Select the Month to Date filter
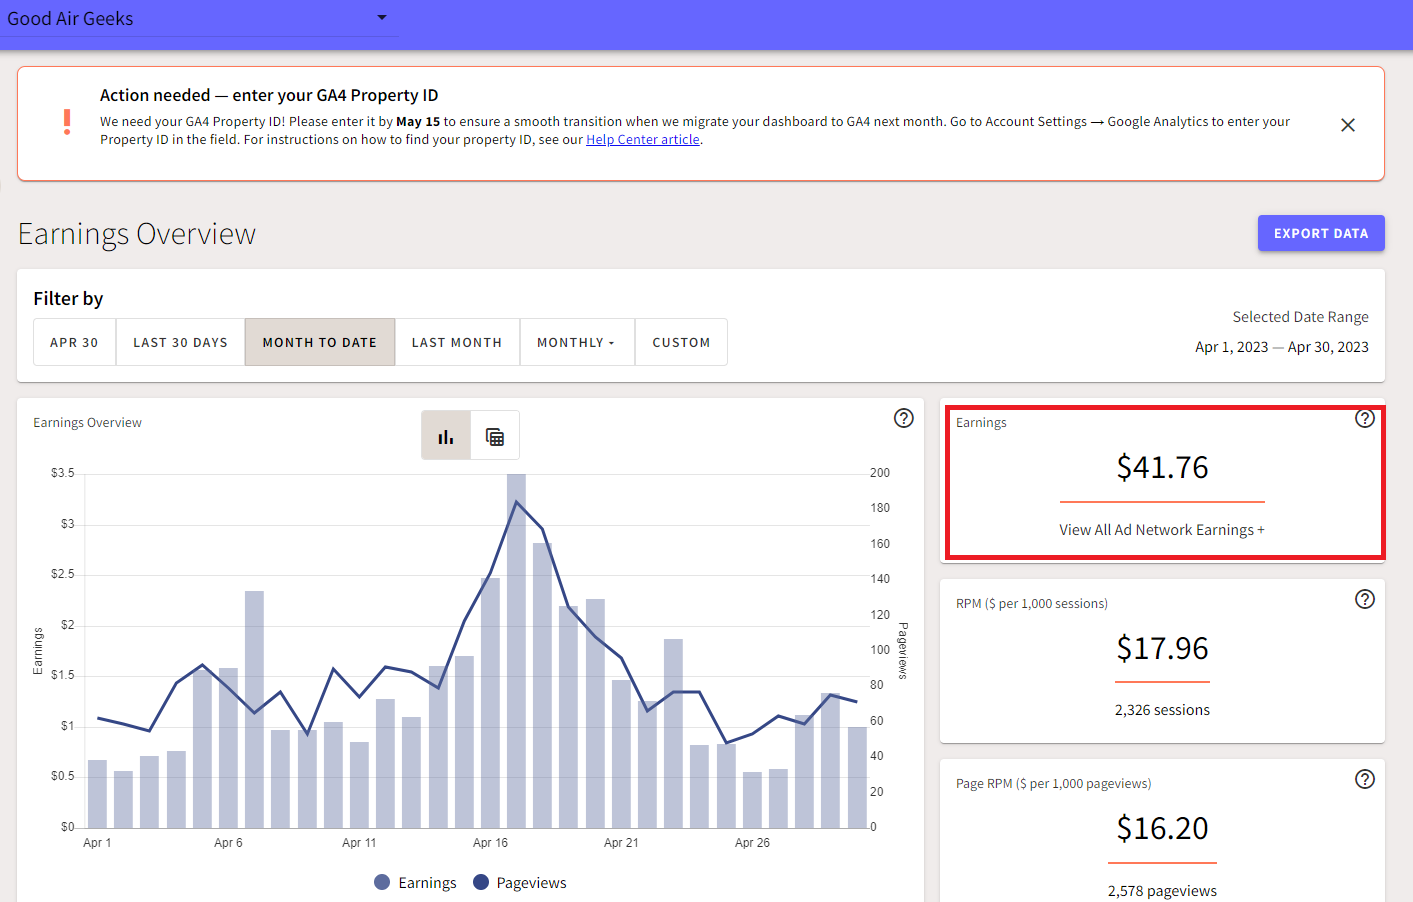This screenshot has height=902, width=1413. 320,342
